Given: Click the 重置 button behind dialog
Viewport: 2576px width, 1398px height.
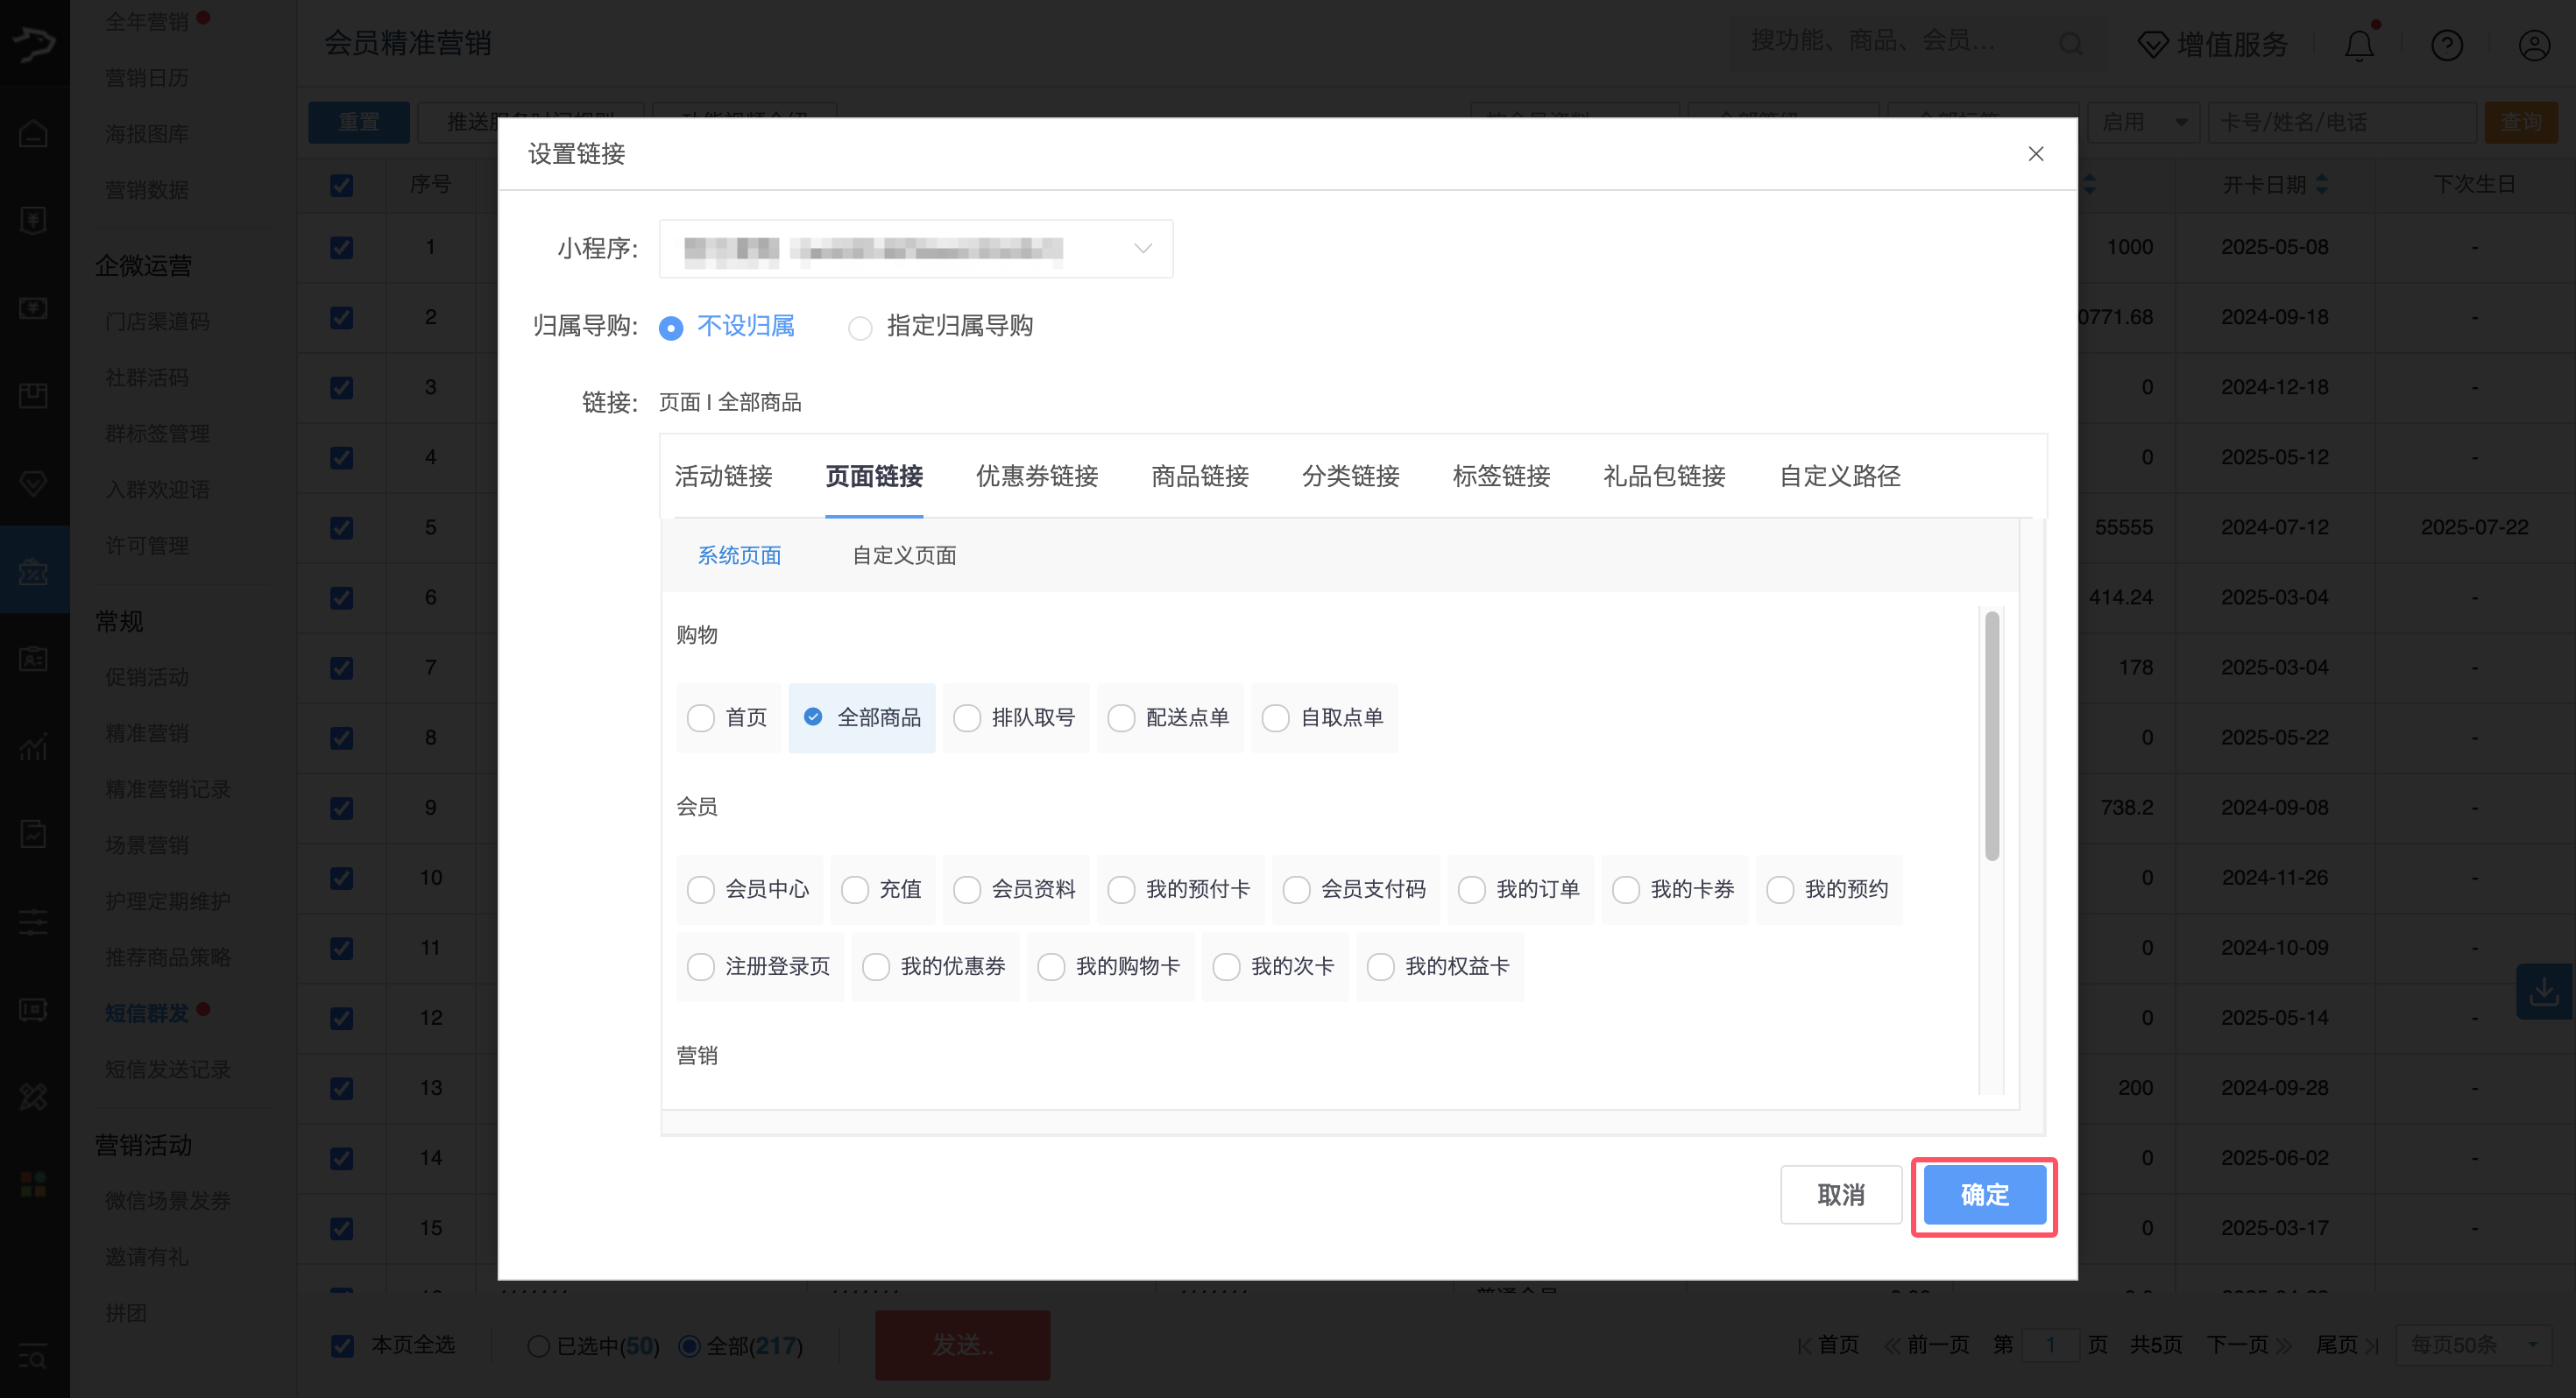Looking at the screenshot, I should point(359,122).
